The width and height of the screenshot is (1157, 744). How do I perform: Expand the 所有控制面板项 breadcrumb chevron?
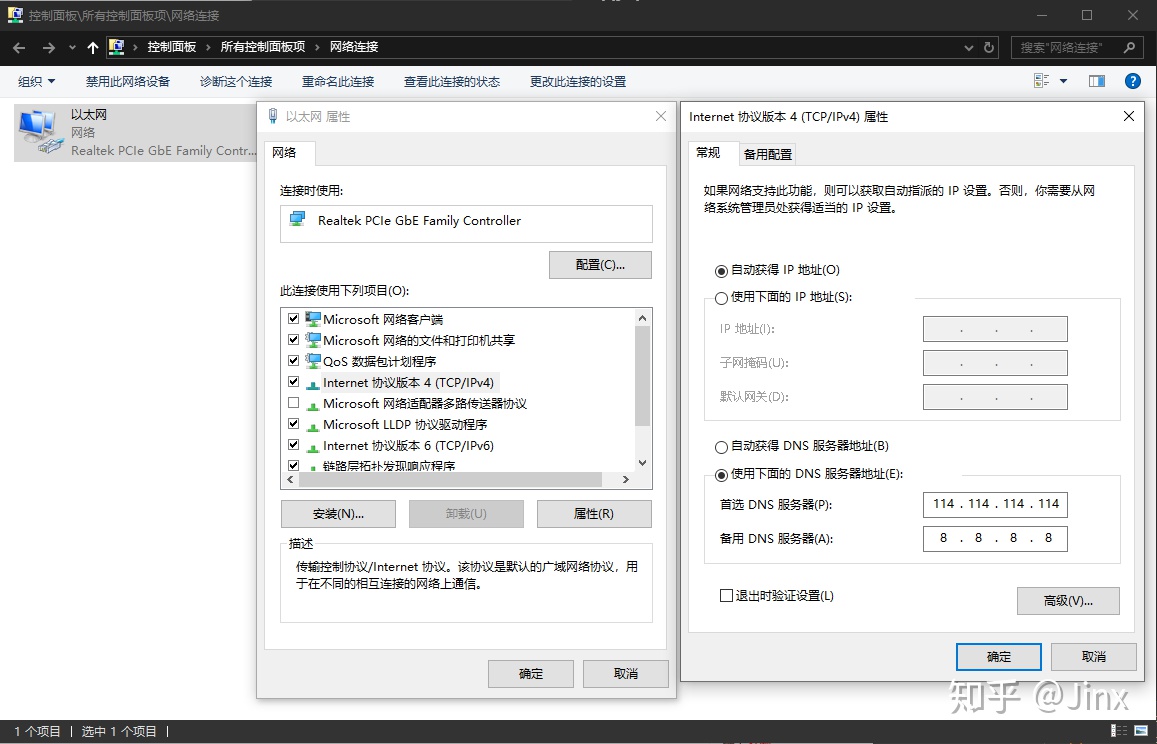click(316, 47)
